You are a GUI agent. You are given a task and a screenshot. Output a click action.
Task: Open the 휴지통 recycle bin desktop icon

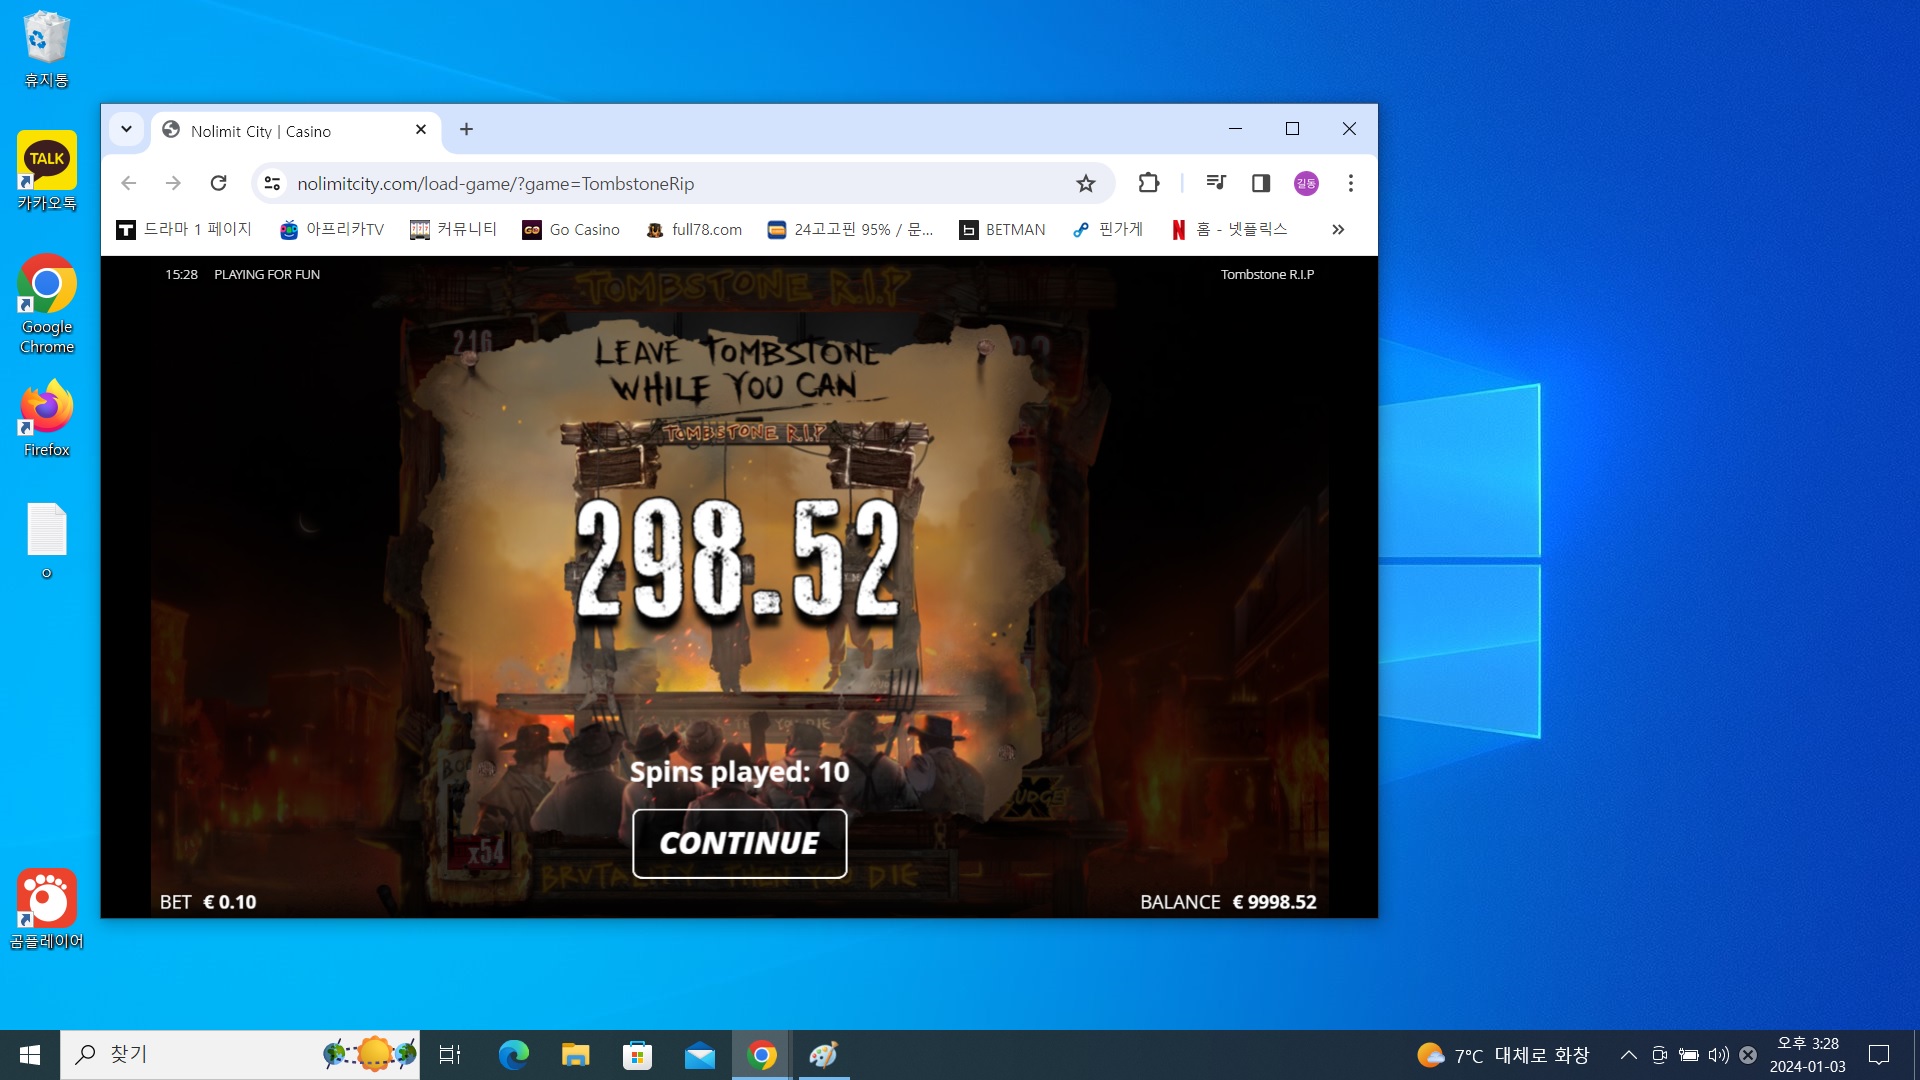pos(46,50)
